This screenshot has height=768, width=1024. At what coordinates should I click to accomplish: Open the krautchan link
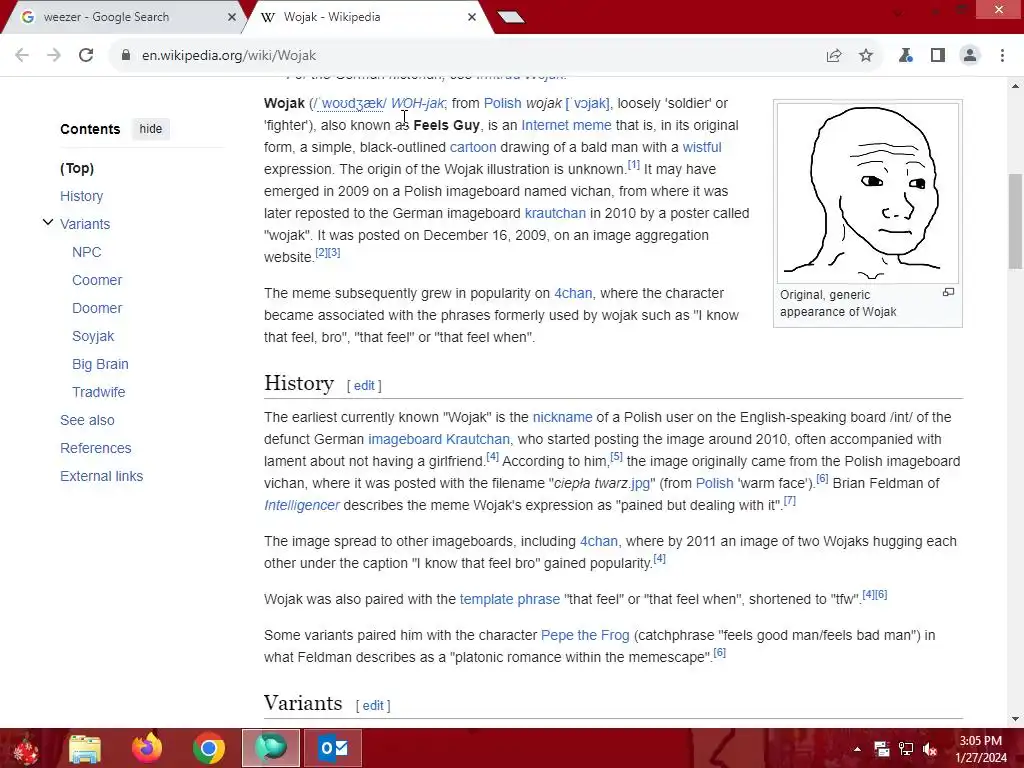coord(555,214)
